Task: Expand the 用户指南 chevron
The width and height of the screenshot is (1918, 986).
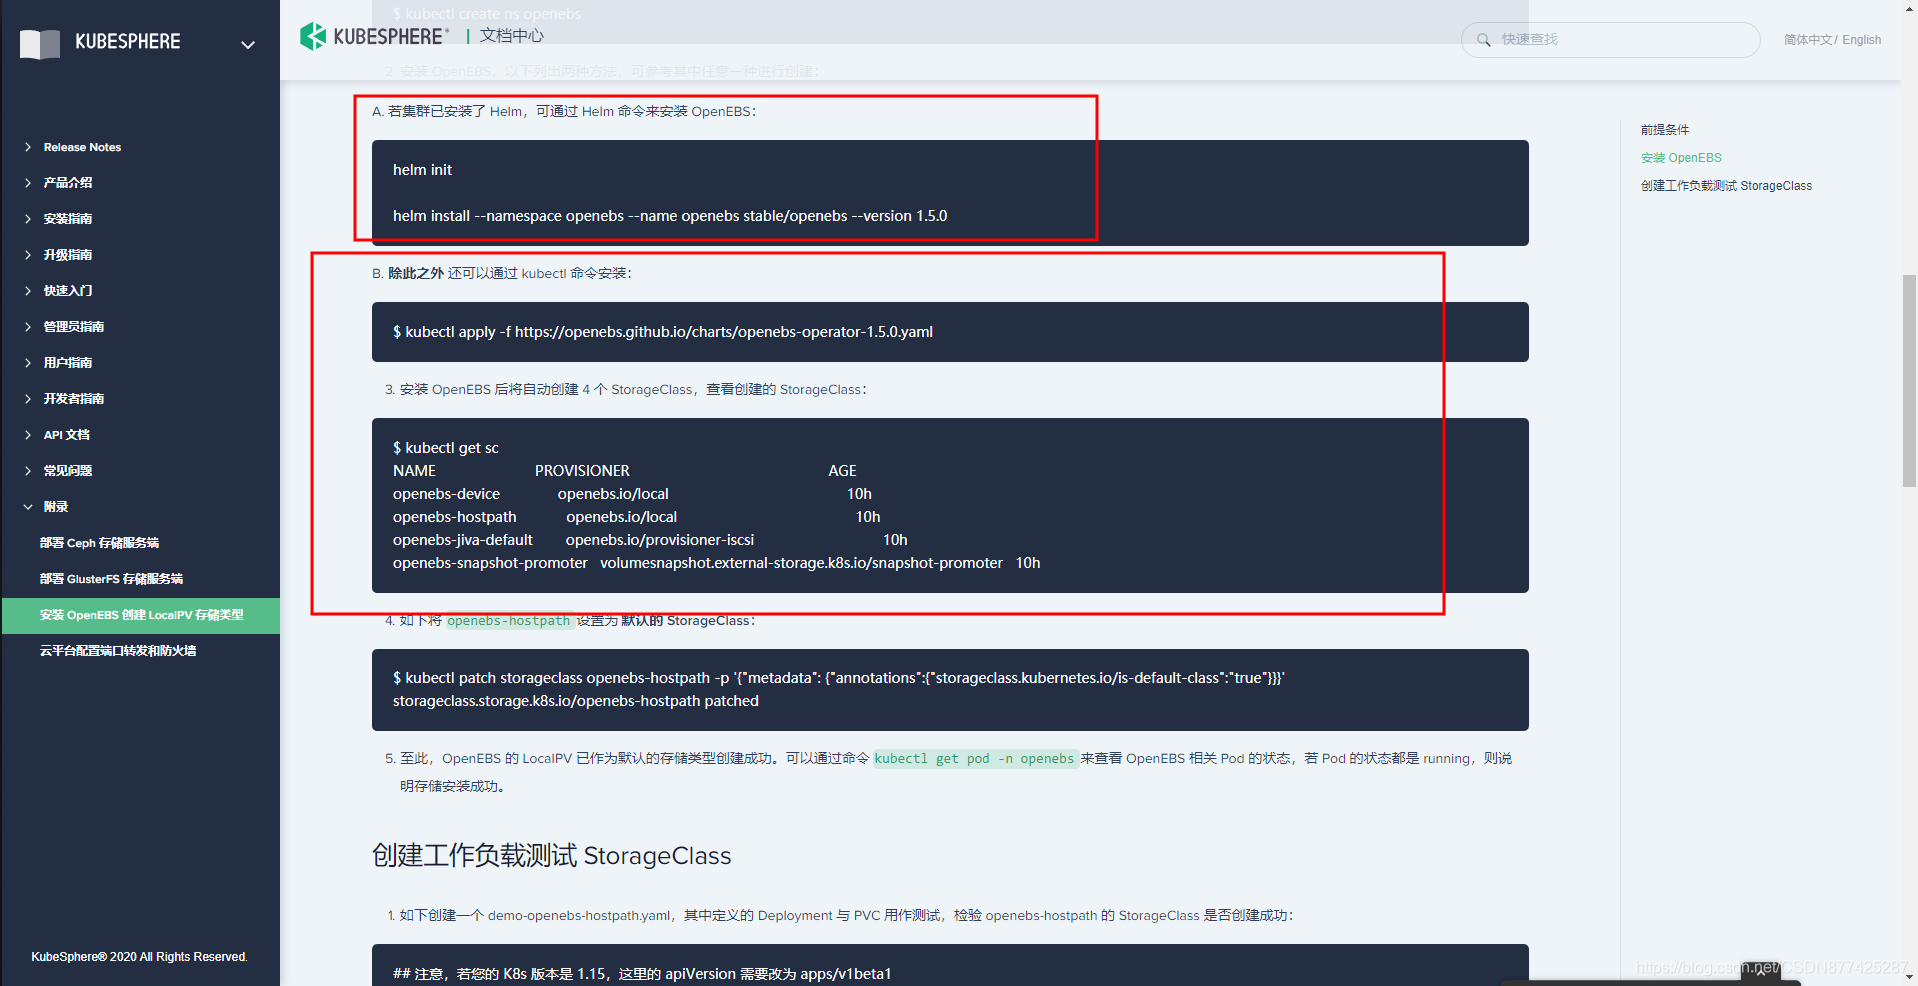Action: point(28,363)
